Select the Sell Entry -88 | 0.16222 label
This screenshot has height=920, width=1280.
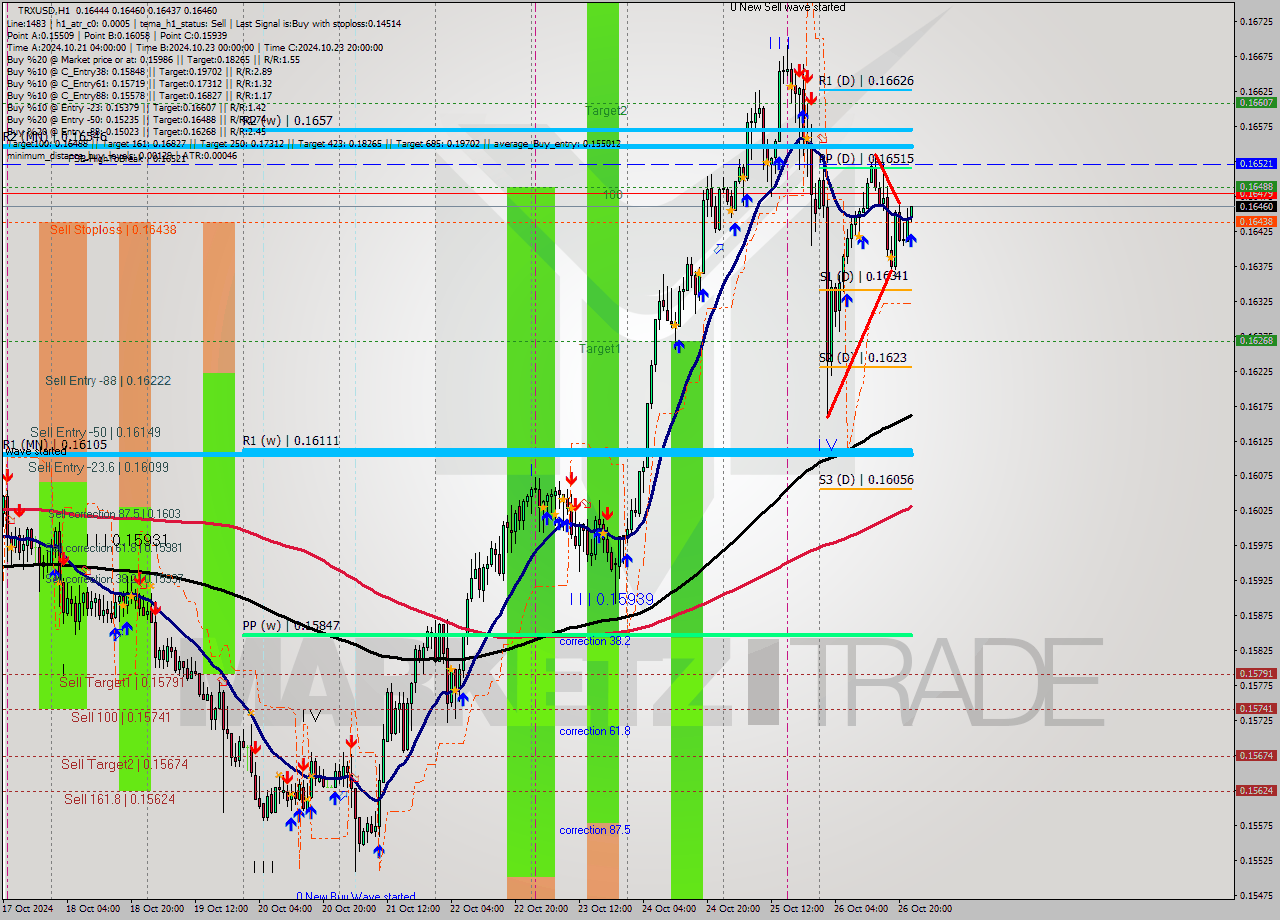(108, 381)
